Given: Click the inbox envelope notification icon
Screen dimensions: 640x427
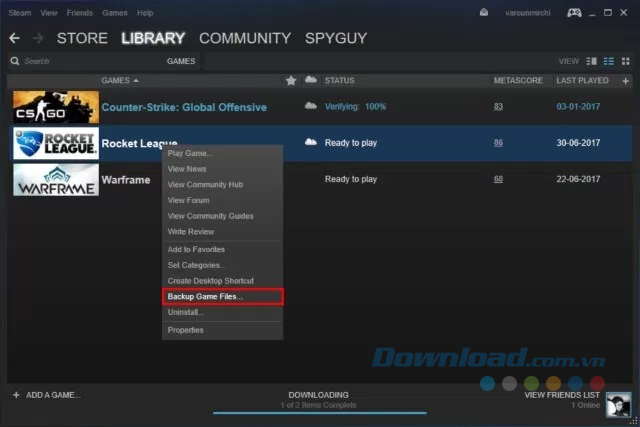Looking at the screenshot, I should coord(485,13).
